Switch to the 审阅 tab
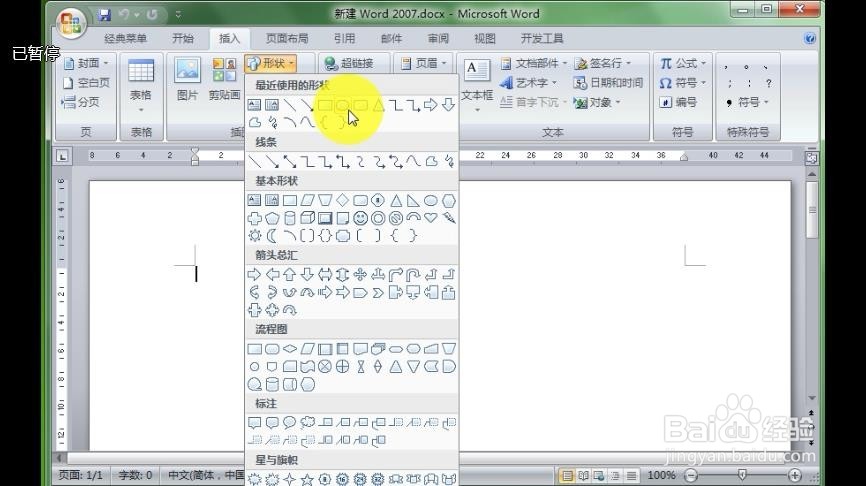Viewport: 866px width, 486px height. [x=438, y=39]
